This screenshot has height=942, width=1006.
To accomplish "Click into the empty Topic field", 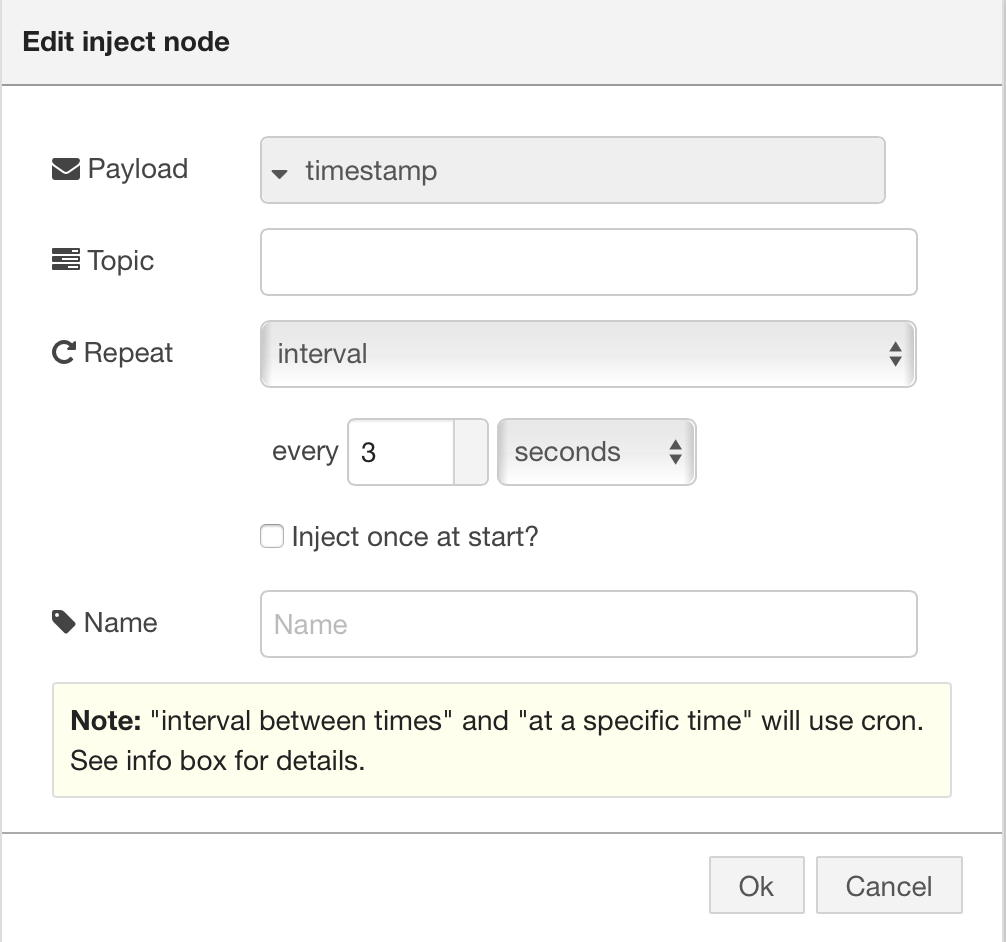I will tap(588, 261).
